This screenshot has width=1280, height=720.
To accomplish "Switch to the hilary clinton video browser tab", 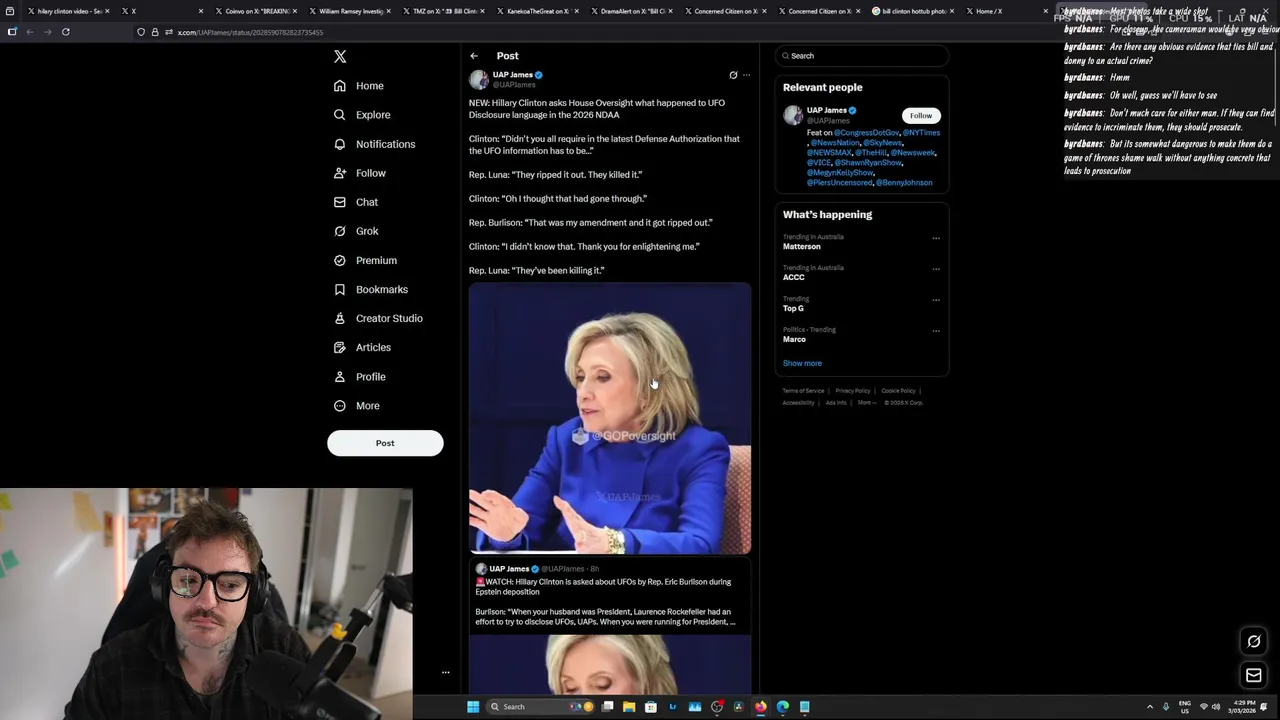I will coord(70,11).
